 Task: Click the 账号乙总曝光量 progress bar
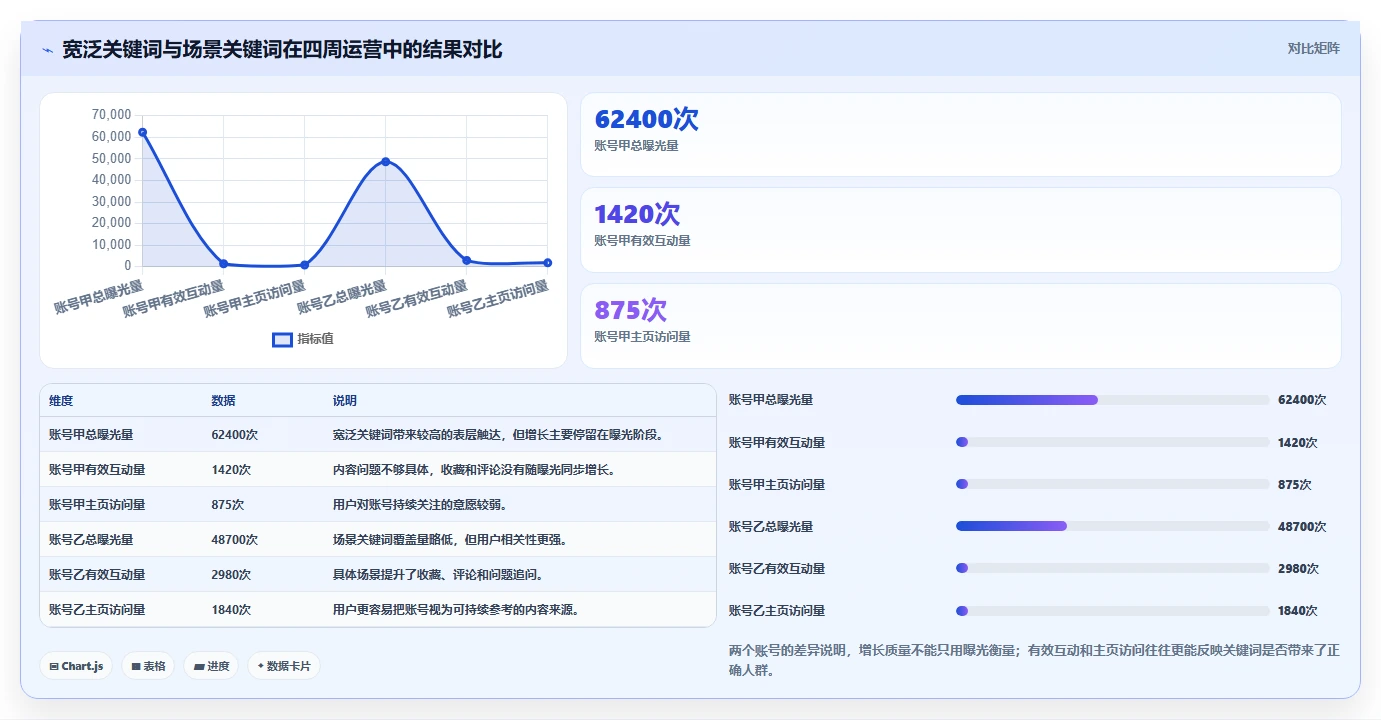click(x=1112, y=526)
